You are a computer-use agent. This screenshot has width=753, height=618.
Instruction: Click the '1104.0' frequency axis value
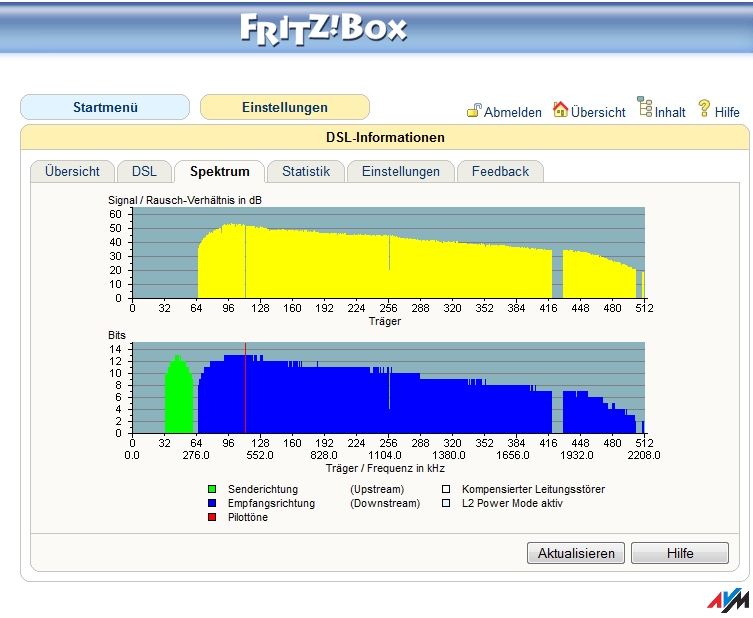tap(385, 455)
